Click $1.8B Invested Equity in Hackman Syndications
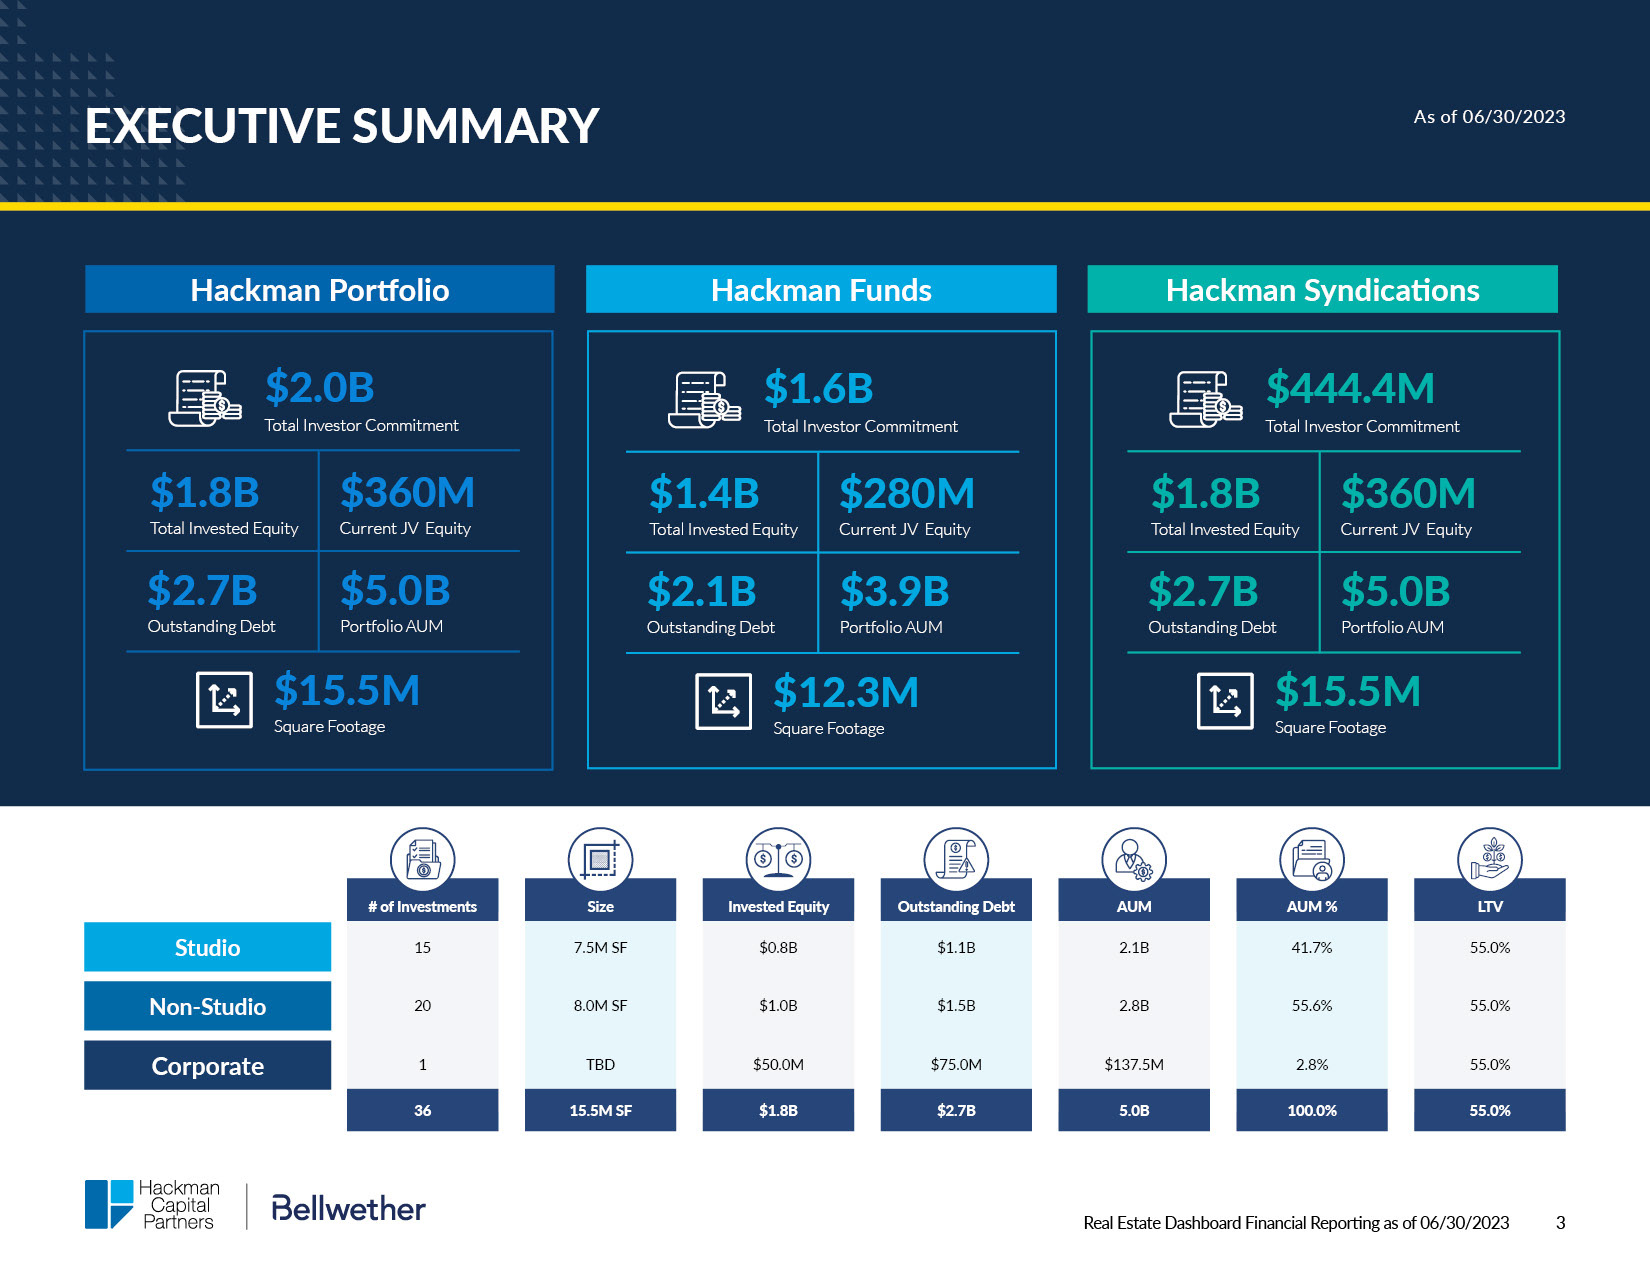The image size is (1650, 1275). [1205, 493]
